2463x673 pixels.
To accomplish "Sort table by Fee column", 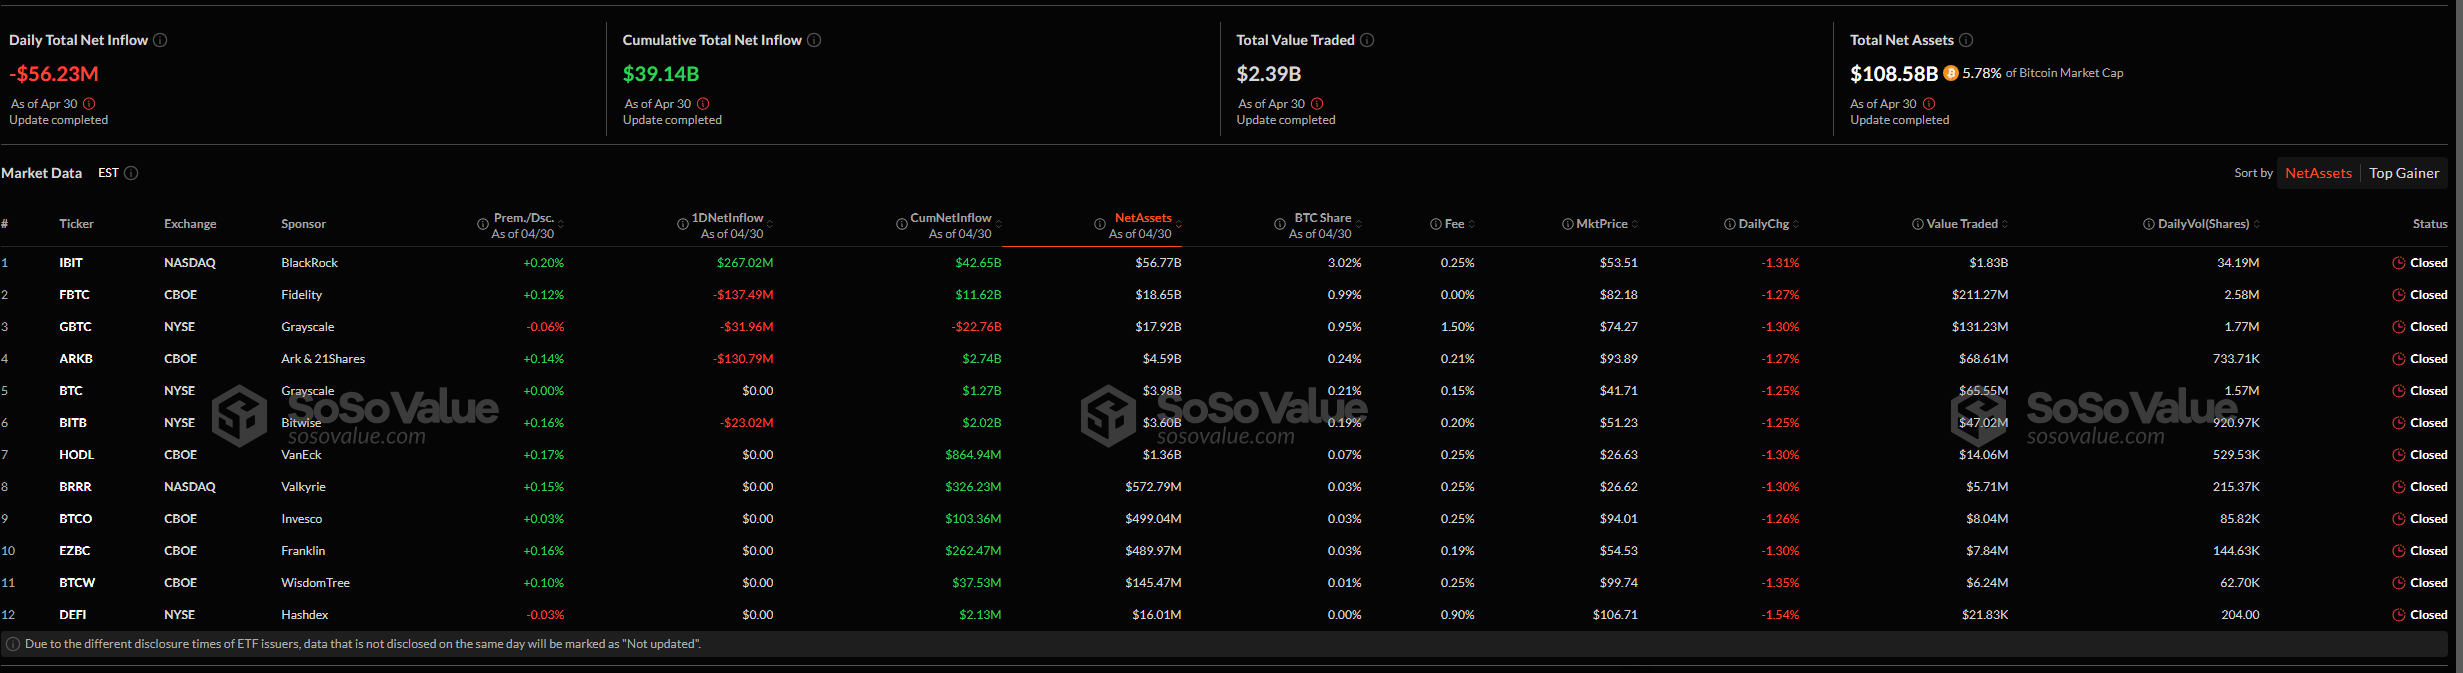I will point(1454,224).
